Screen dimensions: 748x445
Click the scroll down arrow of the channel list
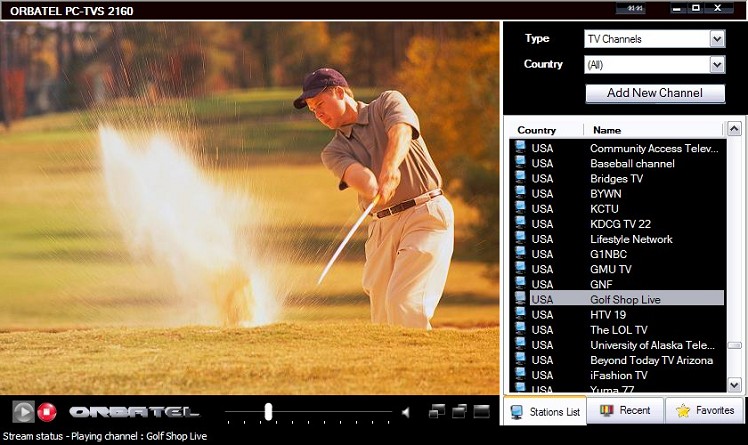coord(734,384)
